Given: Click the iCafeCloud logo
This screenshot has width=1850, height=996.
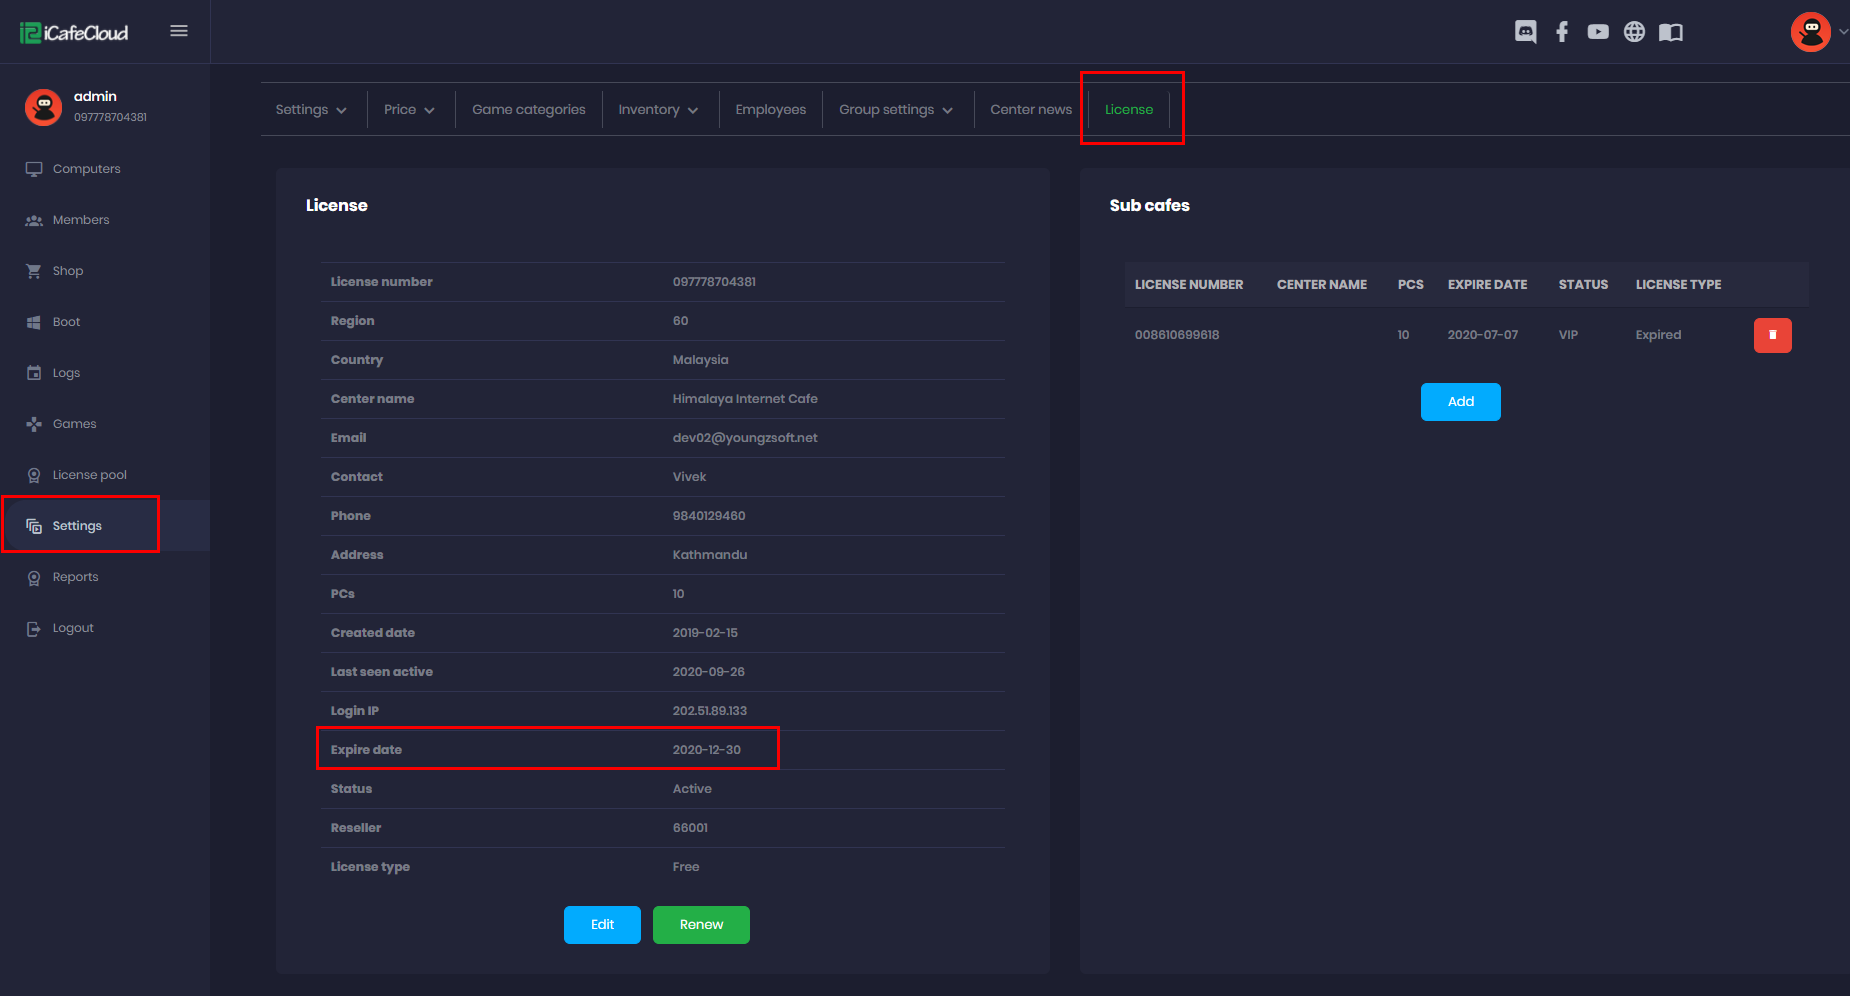Looking at the screenshot, I should (75, 33).
